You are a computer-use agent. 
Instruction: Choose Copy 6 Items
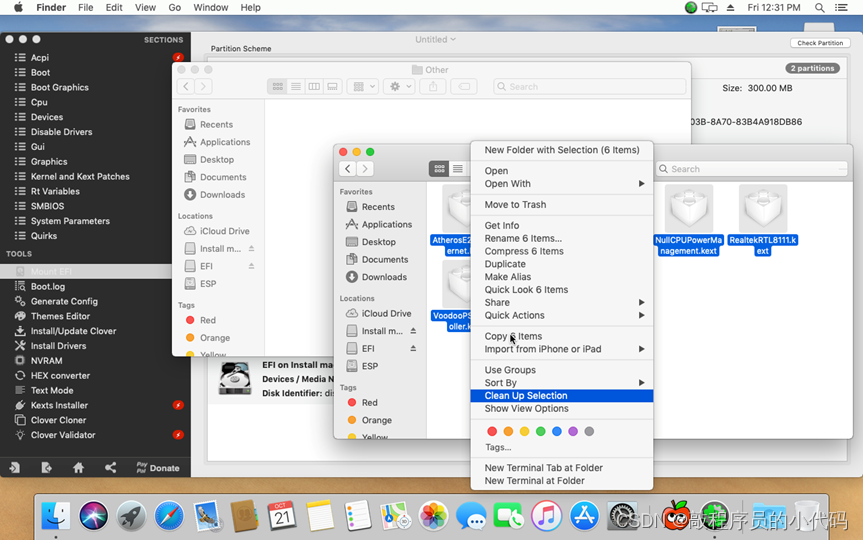[x=562, y=336]
